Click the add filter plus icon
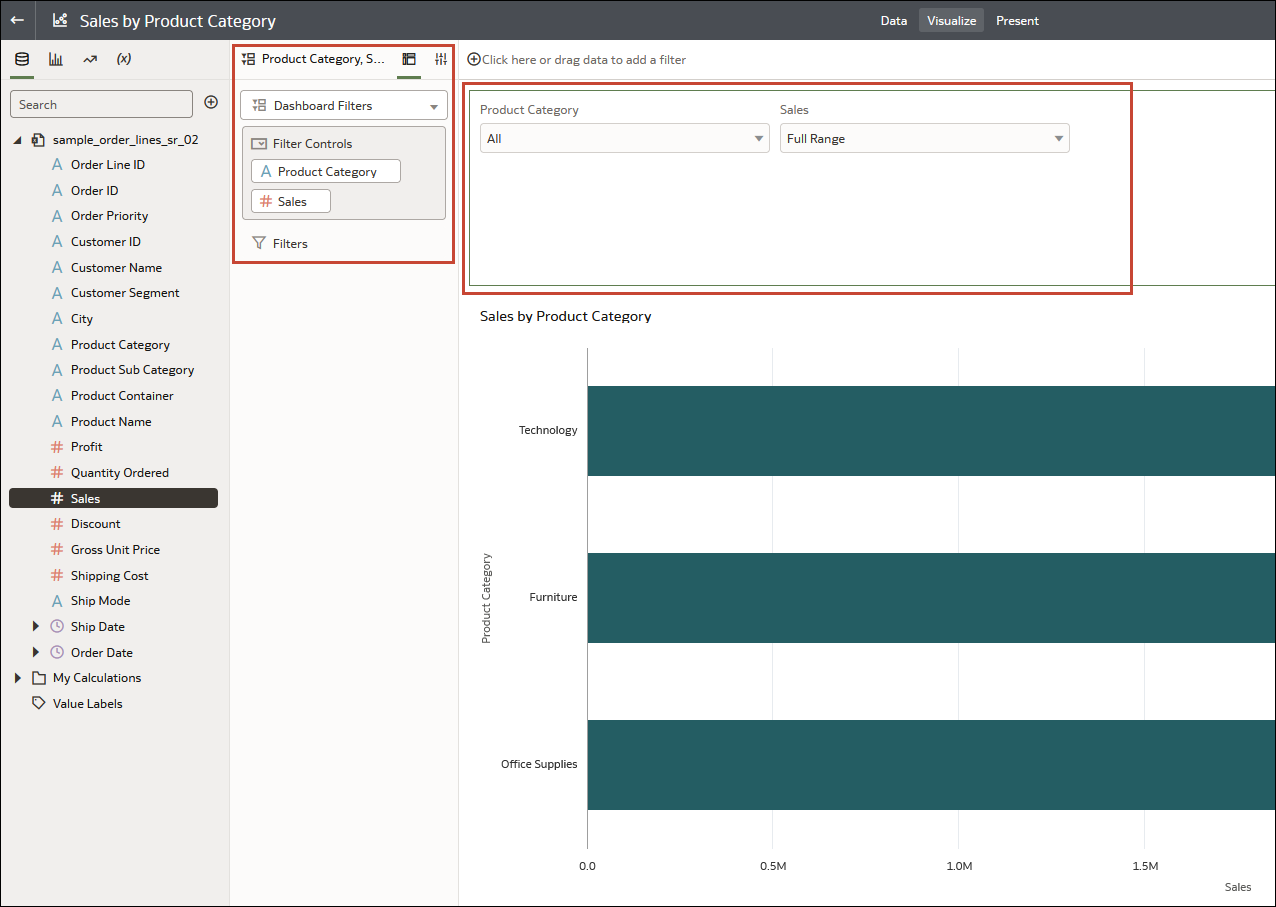1276x907 pixels. [x=474, y=59]
